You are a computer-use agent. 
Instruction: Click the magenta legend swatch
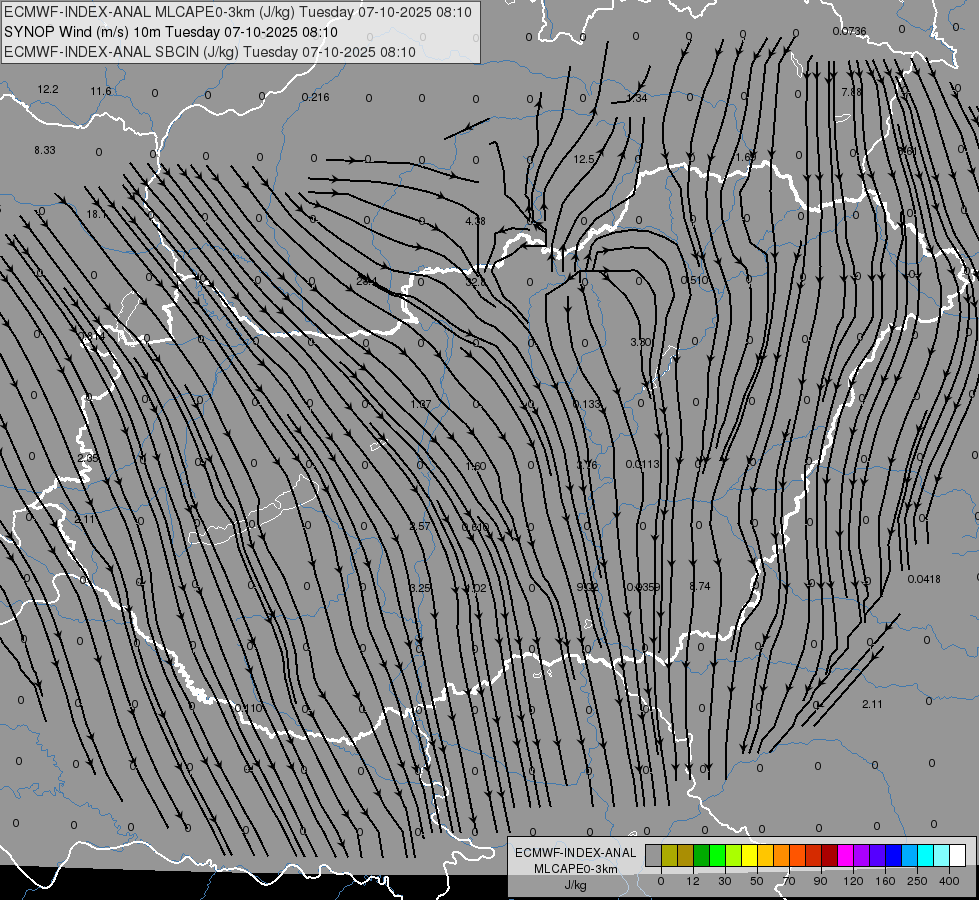pyautogui.click(x=845, y=855)
